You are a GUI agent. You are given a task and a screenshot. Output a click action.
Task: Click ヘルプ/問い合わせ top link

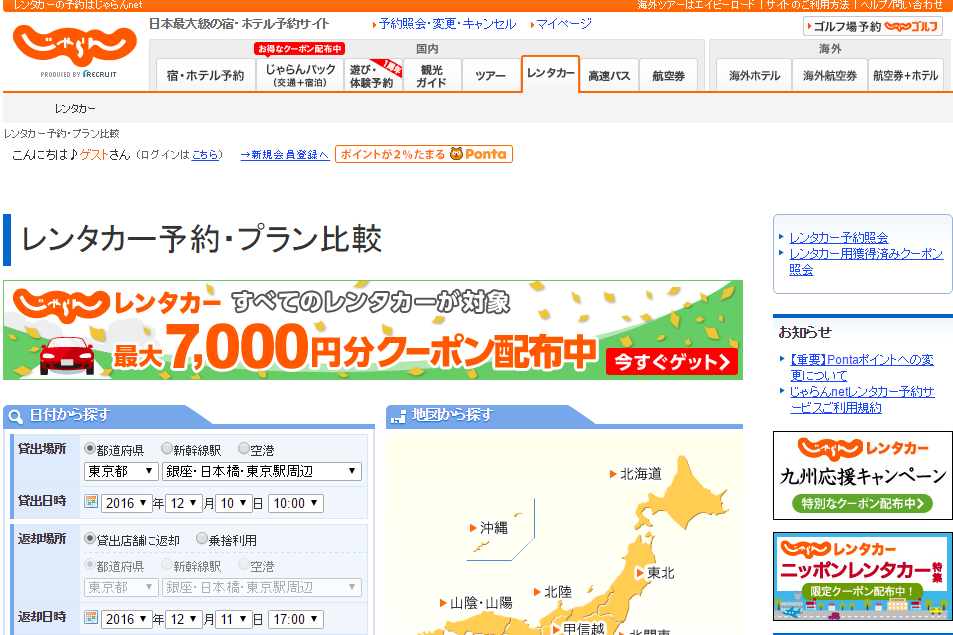[902, 5]
